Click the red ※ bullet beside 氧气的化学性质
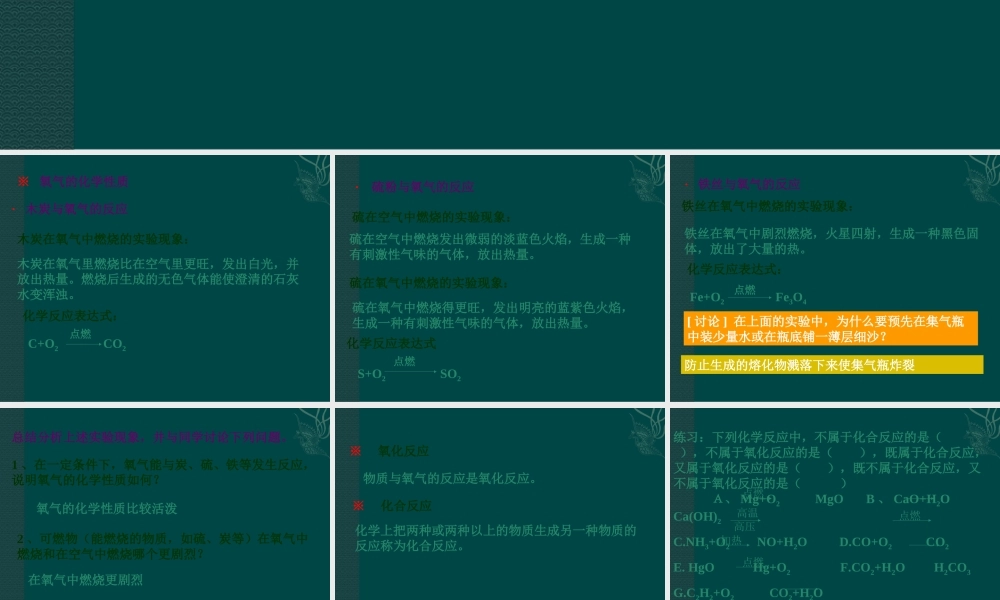This screenshot has width=1000, height=600. click(23, 182)
